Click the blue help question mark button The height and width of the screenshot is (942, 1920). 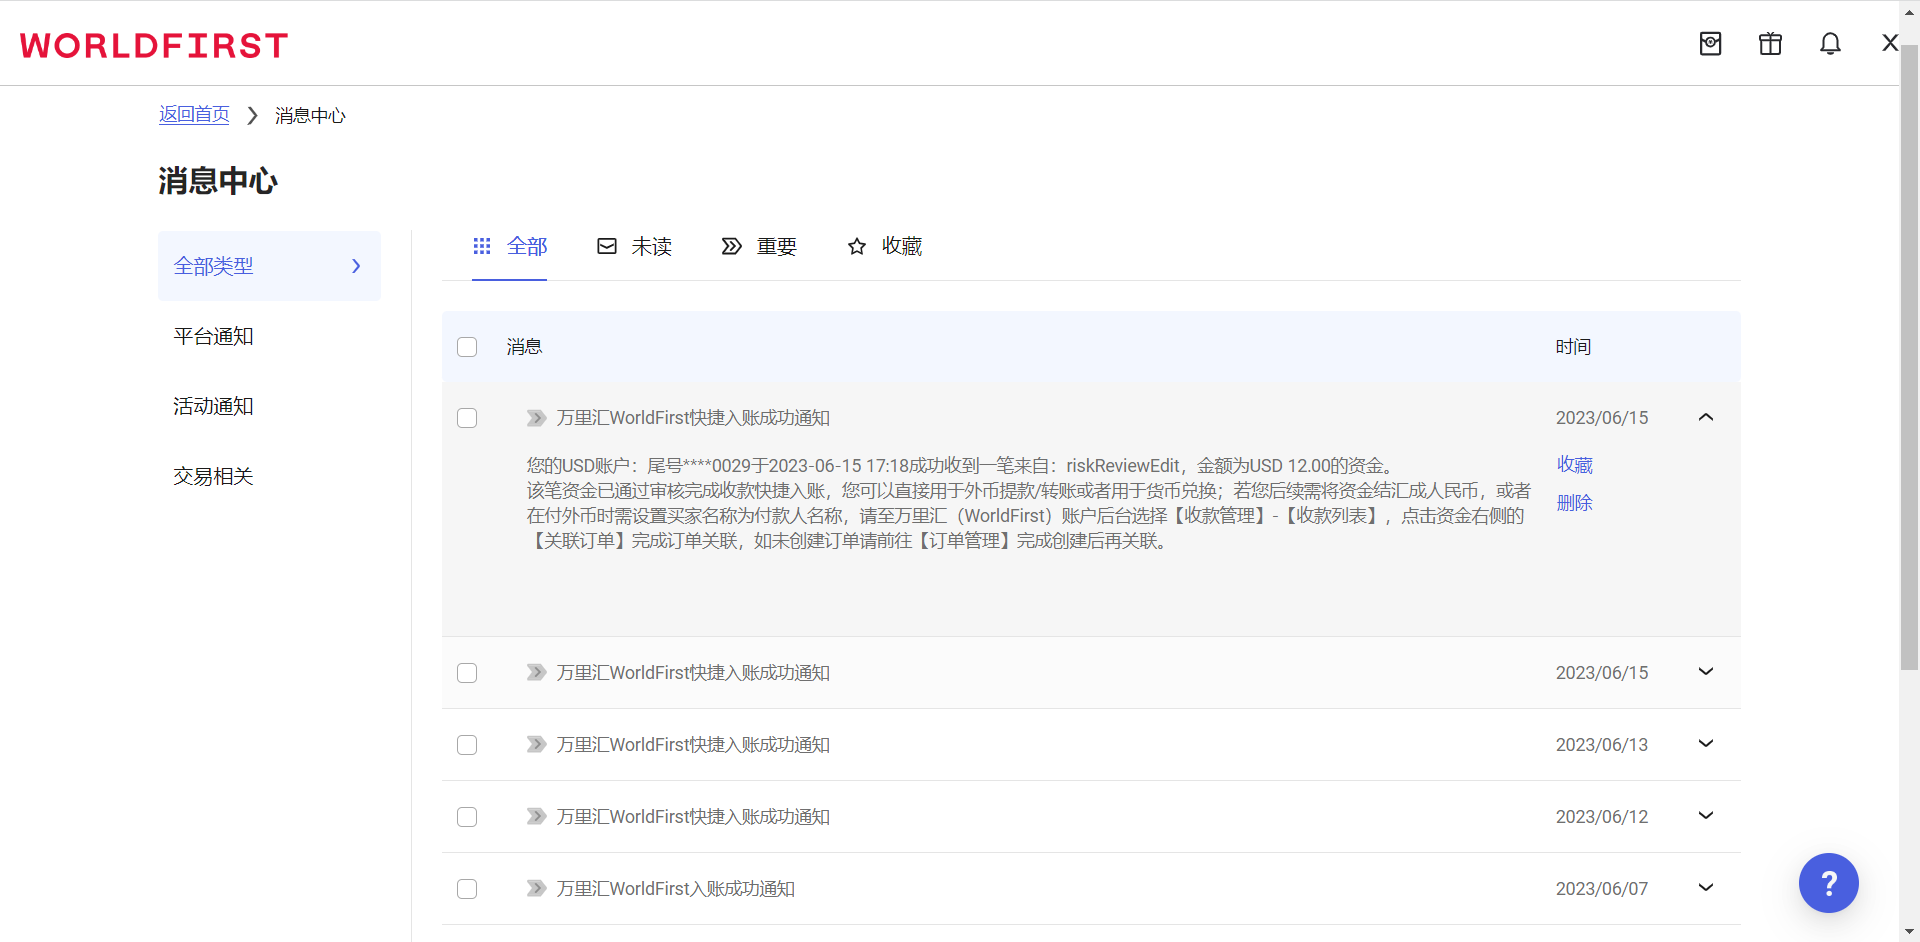[x=1828, y=883]
